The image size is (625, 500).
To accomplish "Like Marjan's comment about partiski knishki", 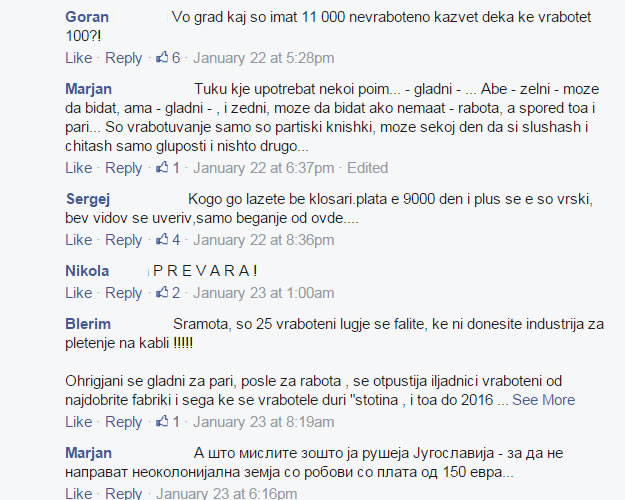I will click(x=79, y=168).
